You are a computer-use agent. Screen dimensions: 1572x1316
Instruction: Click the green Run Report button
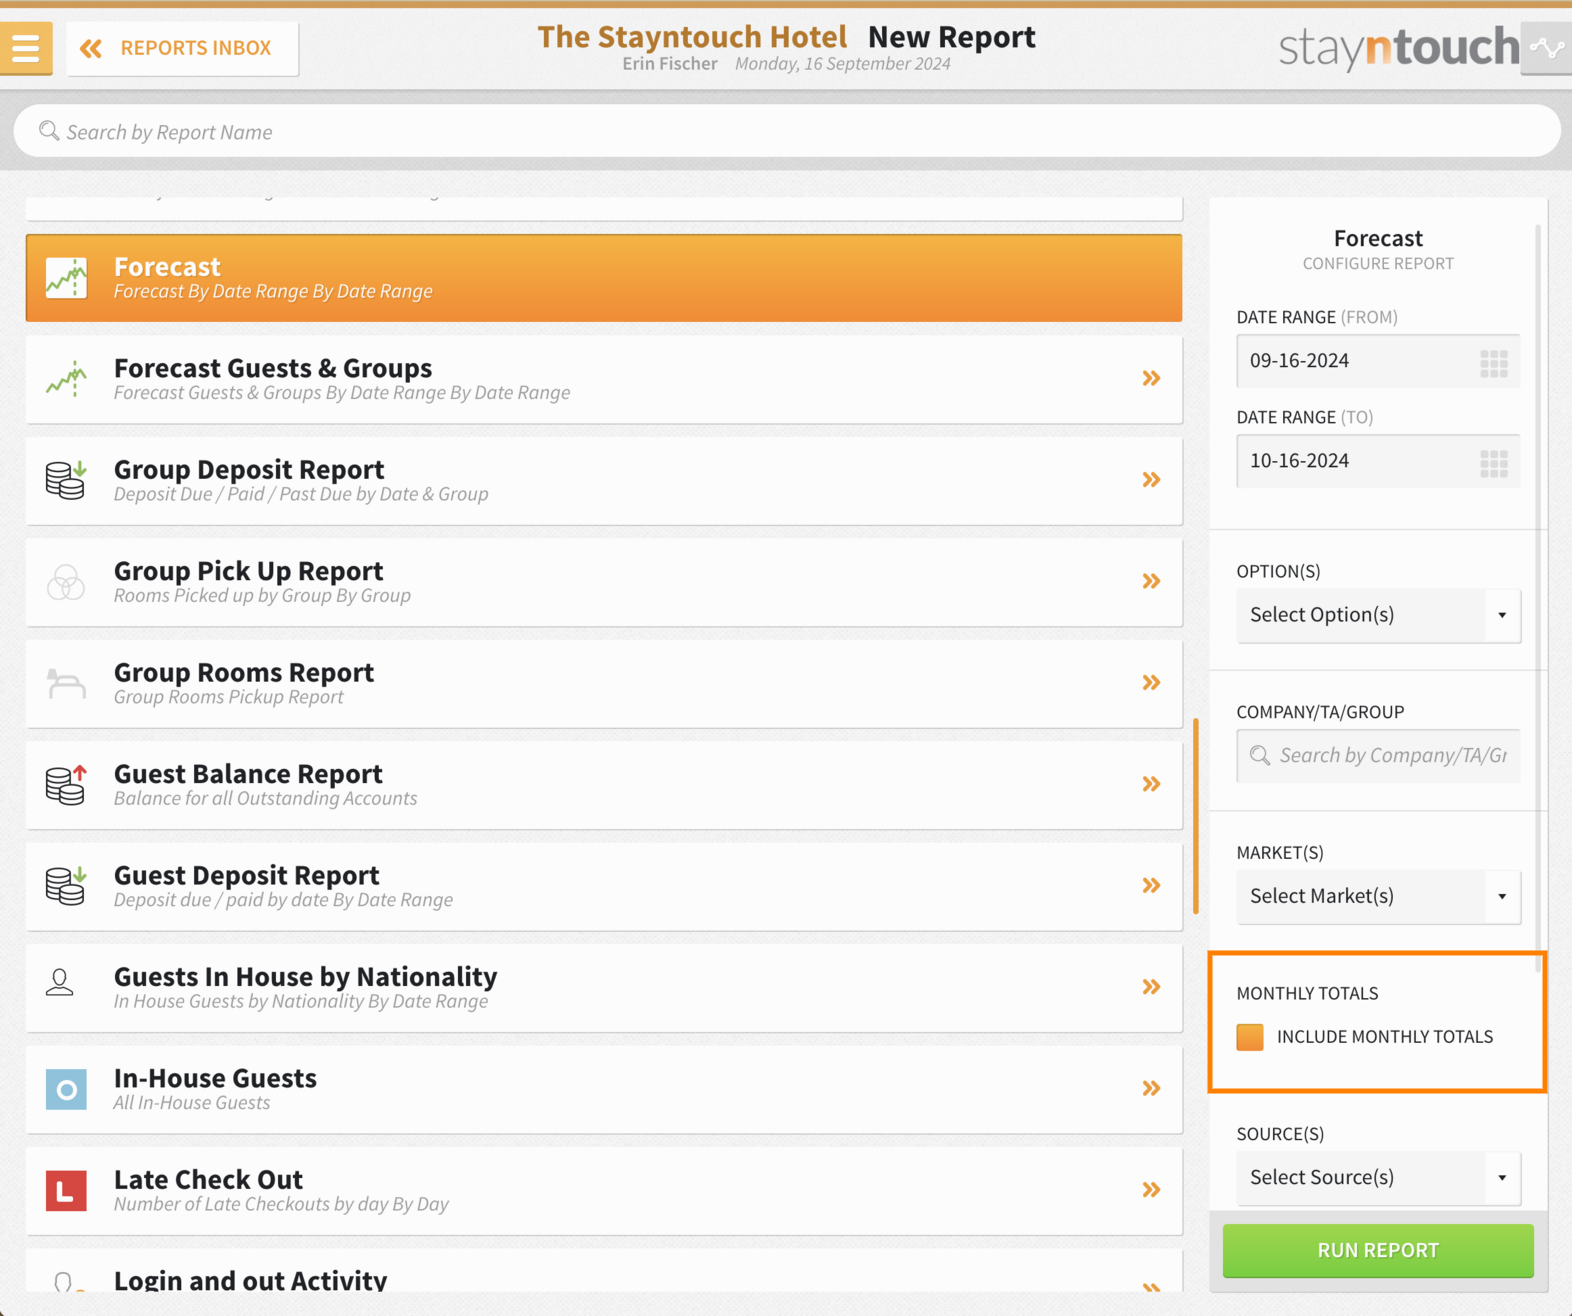[x=1378, y=1250]
